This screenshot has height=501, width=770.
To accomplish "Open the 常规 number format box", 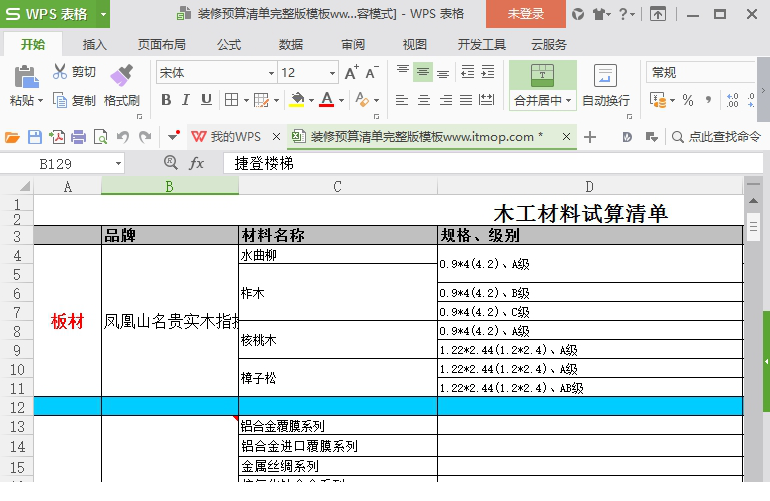I will [700, 73].
